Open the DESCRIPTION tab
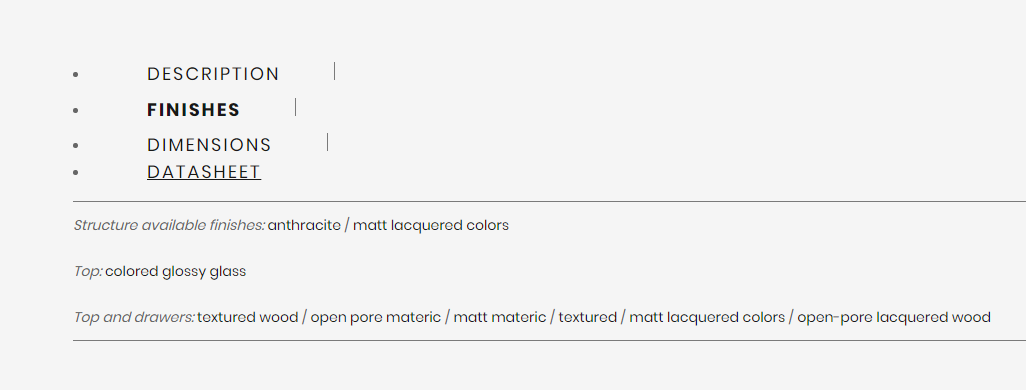Viewport: 1026px width, 390px height. tap(213, 74)
